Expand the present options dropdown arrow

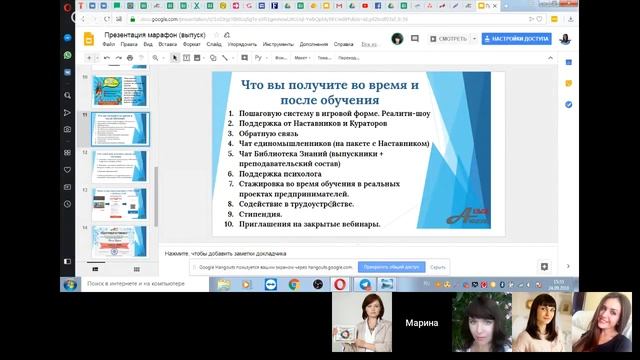pyautogui.click(x=474, y=39)
